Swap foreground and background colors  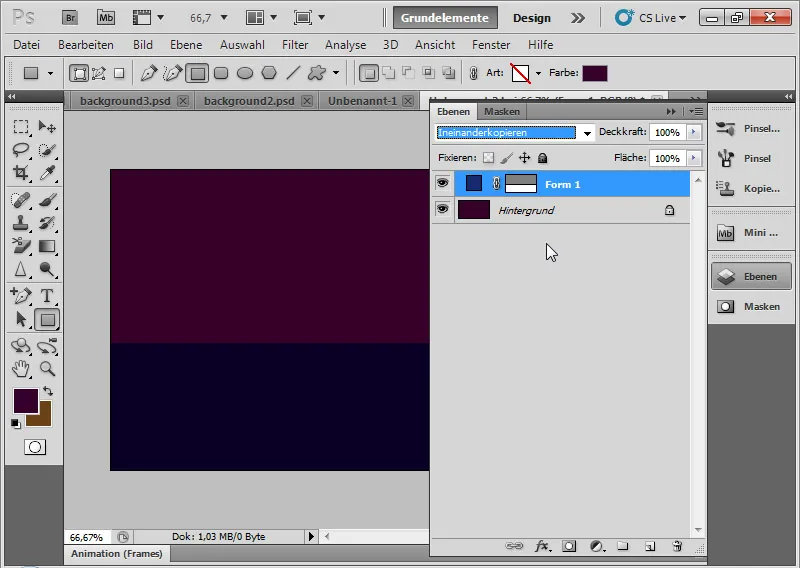(48, 391)
